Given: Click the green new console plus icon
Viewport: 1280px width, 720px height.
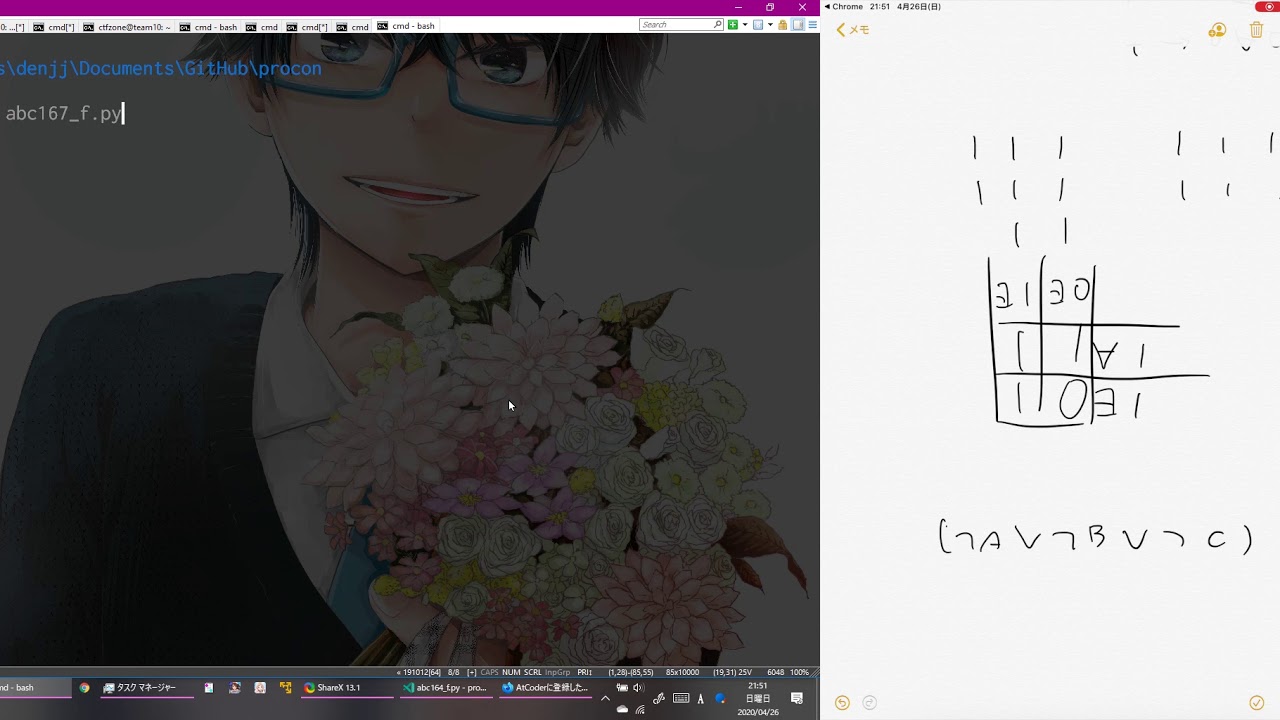Looking at the screenshot, I should (x=733, y=25).
